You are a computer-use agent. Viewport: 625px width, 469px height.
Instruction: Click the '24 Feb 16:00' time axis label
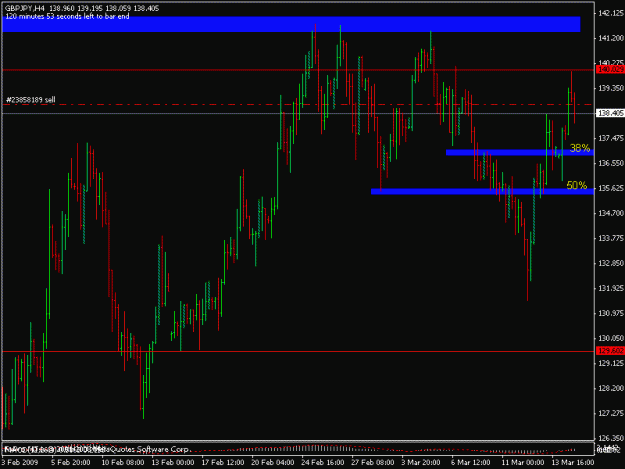tap(322, 462)
